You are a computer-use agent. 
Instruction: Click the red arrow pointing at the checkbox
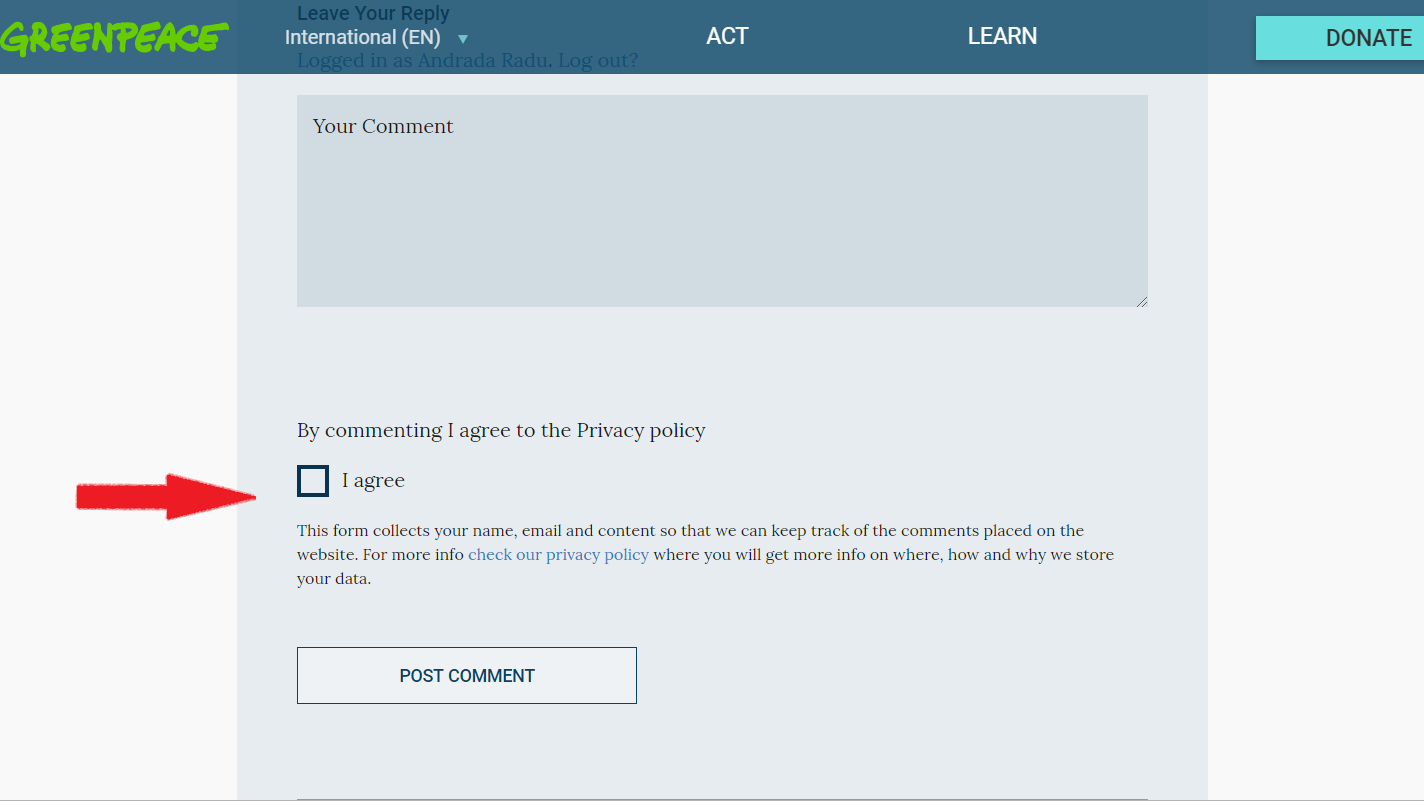click(x=166, y=496)
